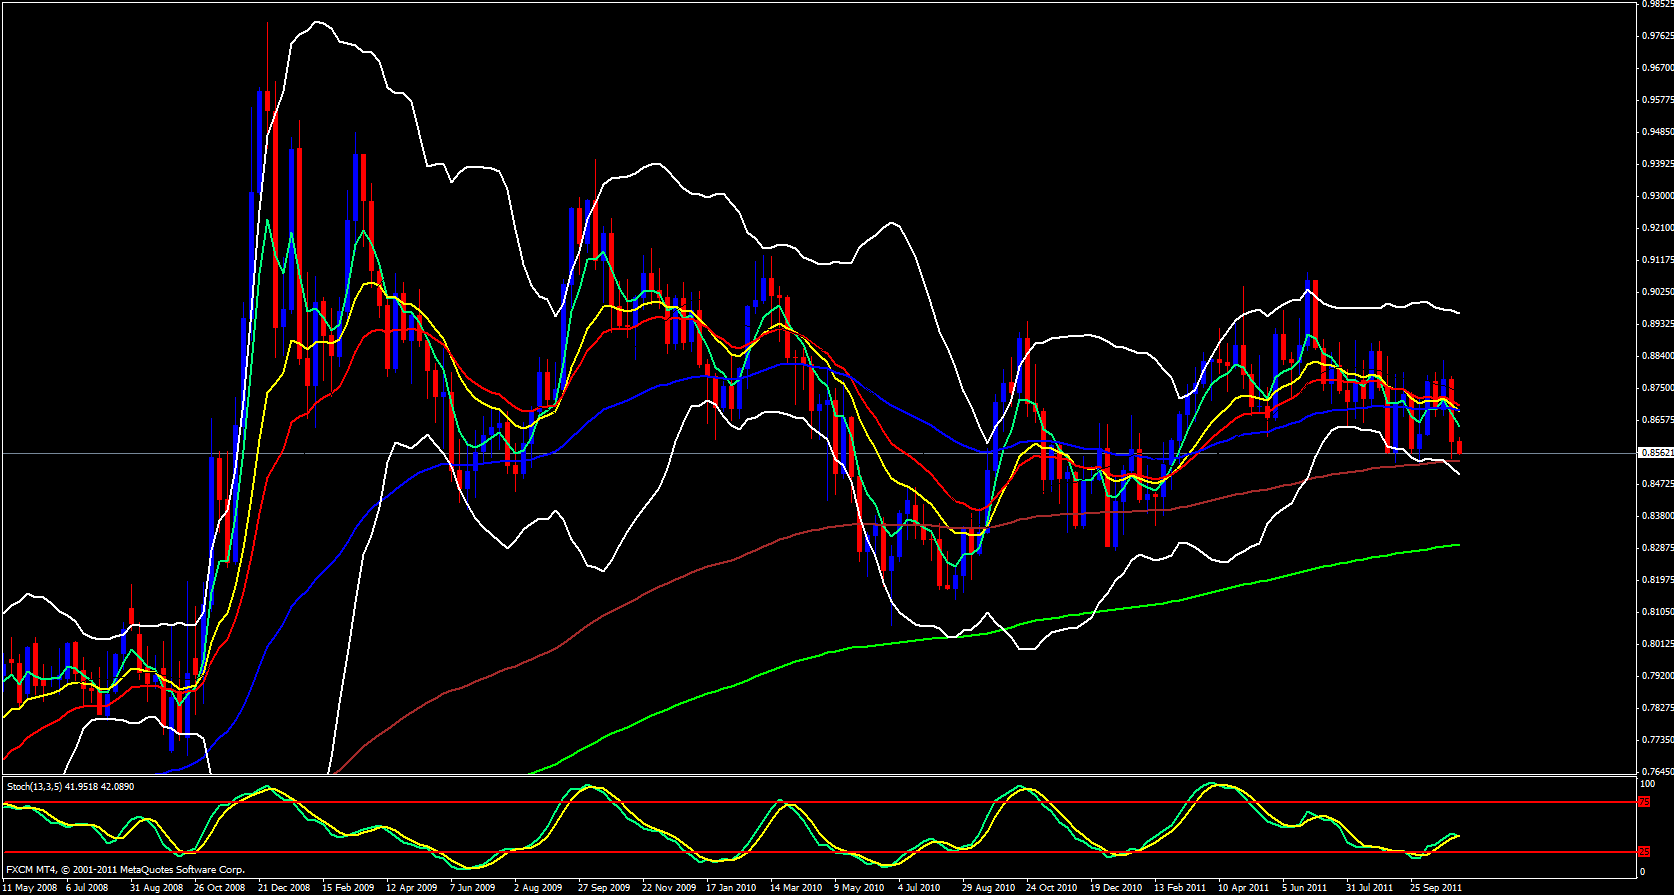This screenshot has height=895, width=1674.
Task: Click the 21 Dec 2008 date label
Action: pos(285,888)
